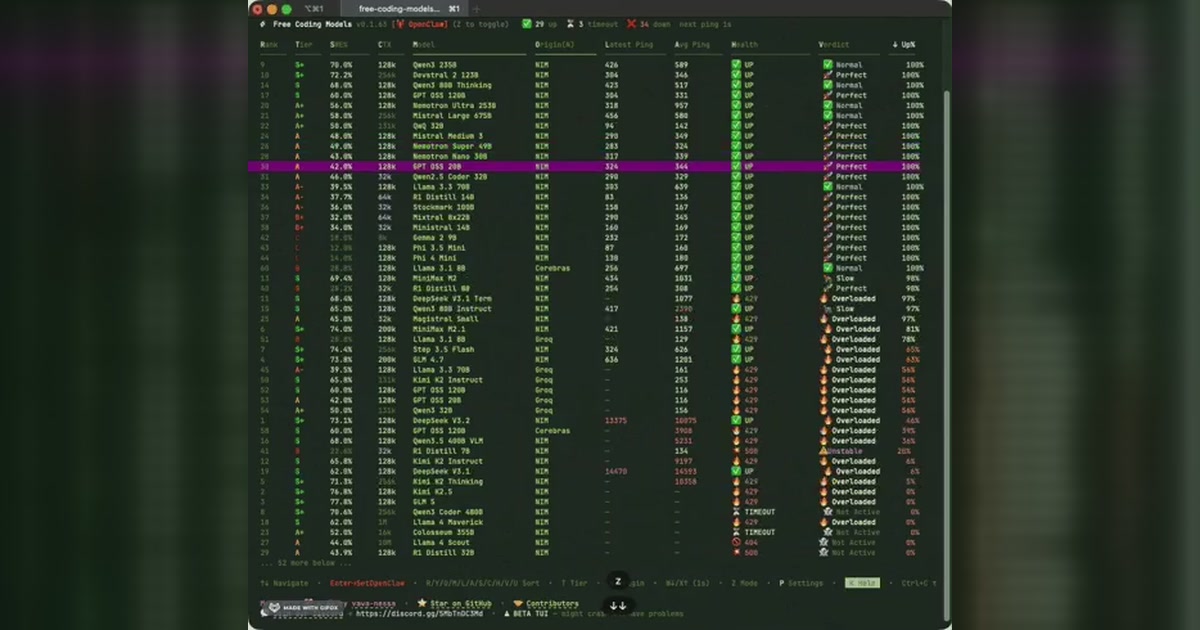Click the Slow verdict icon for MiniMax M2
Viewport: 1200px width, 630px height.
(x=828, y=278)
